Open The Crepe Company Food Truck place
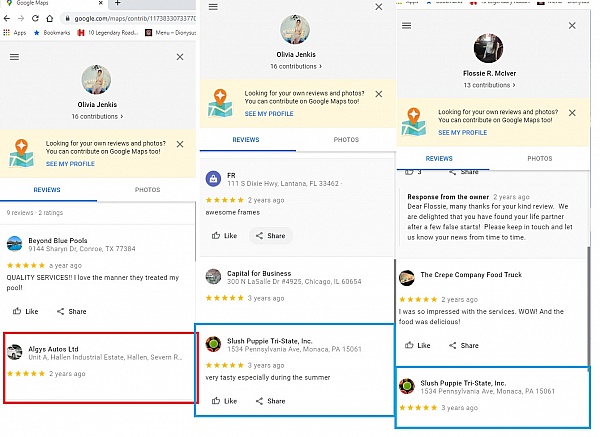The height and width of the screenshot is (437, 600). point(471,275)
